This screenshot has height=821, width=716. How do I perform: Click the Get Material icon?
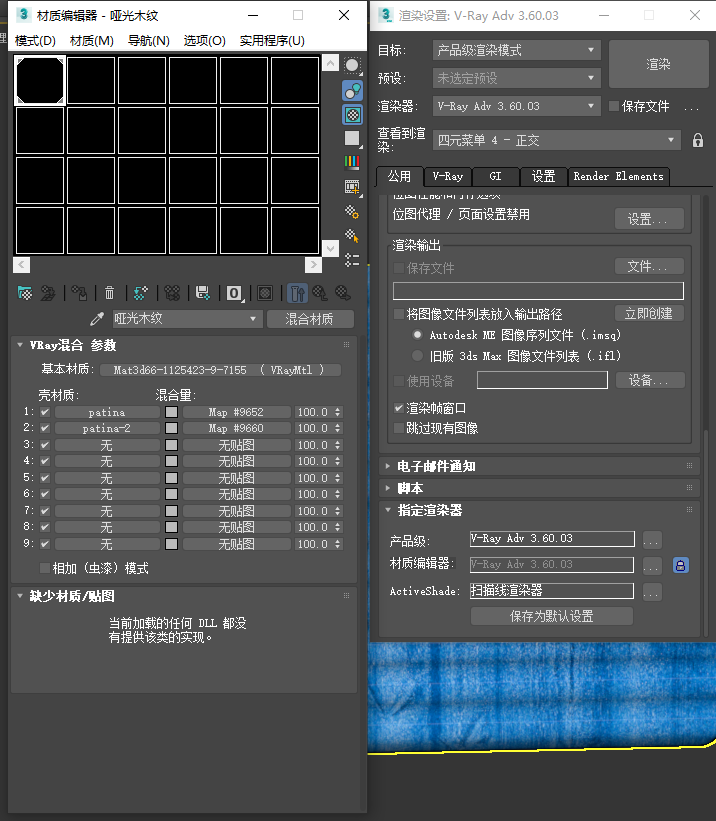[25, 293]
